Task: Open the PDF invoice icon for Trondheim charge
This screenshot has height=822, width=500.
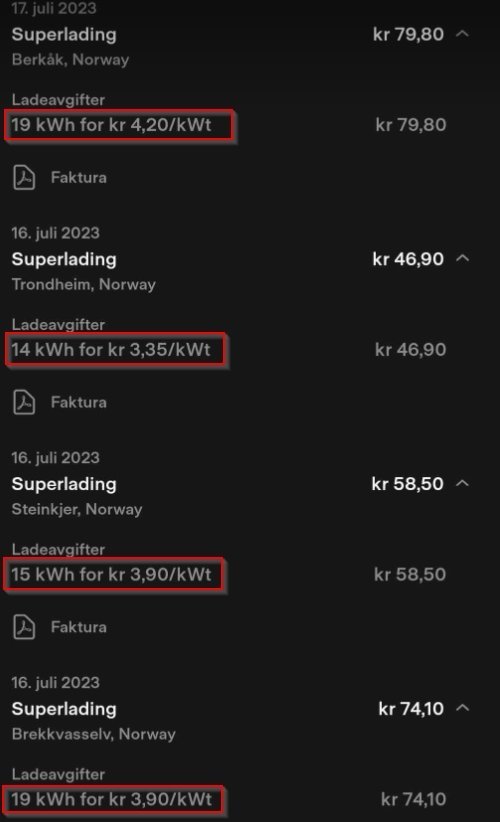Action: click(x=24, y=402)
